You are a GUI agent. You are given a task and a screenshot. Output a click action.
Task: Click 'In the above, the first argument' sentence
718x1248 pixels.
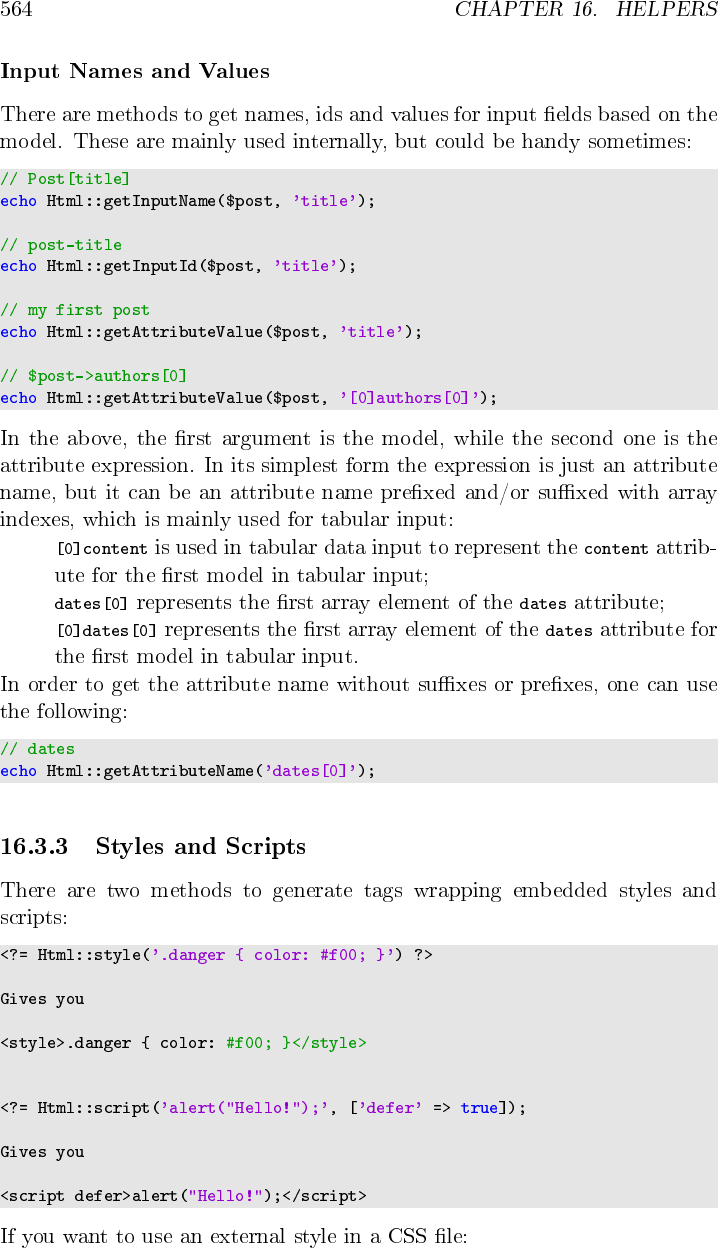click(x=359, y=478)
